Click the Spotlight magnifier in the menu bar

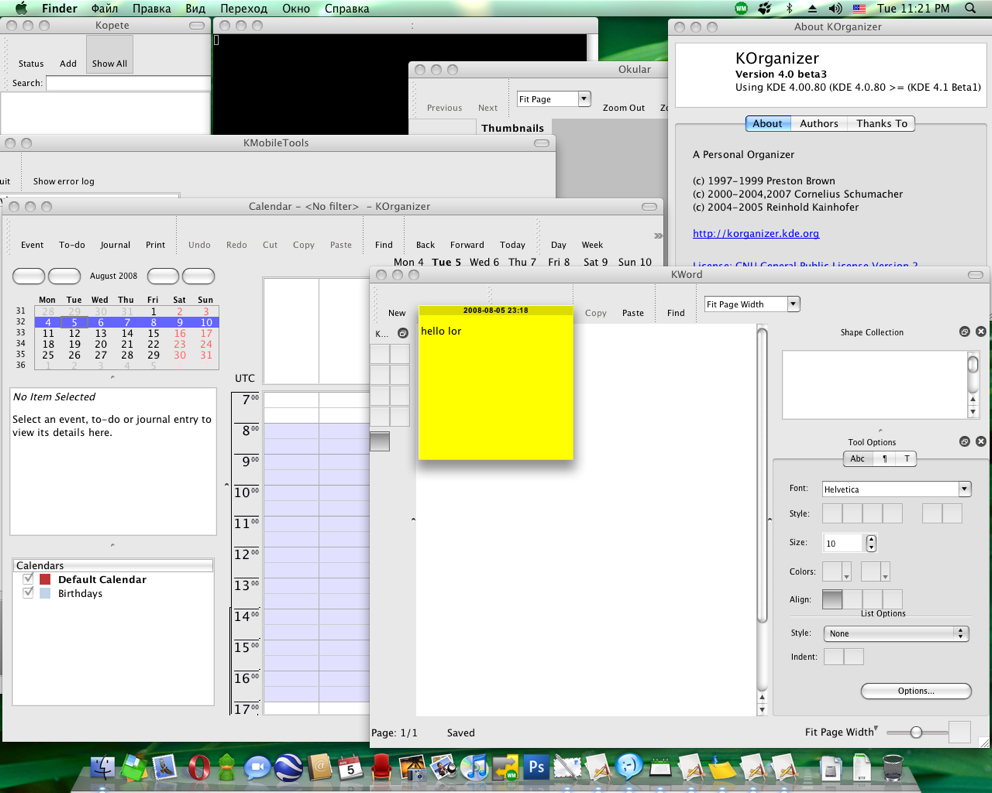coord(970,8)
